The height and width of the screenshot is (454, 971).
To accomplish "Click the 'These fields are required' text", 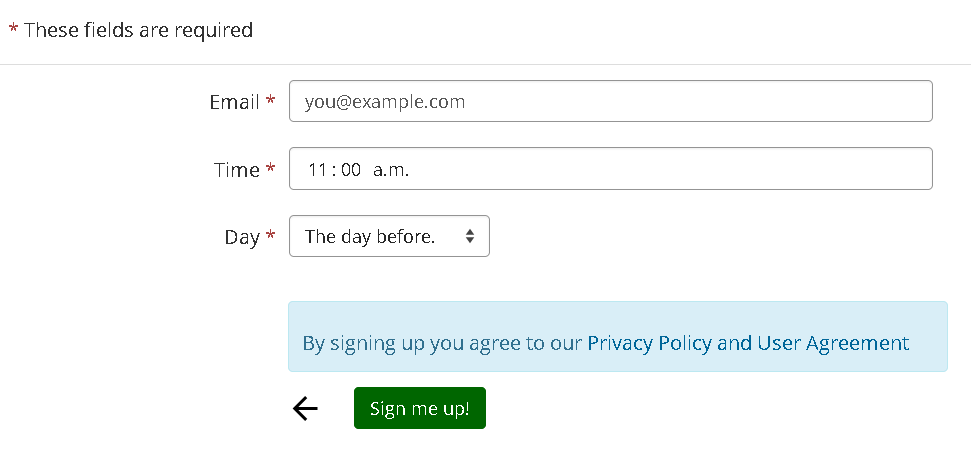I will [138, 30].
